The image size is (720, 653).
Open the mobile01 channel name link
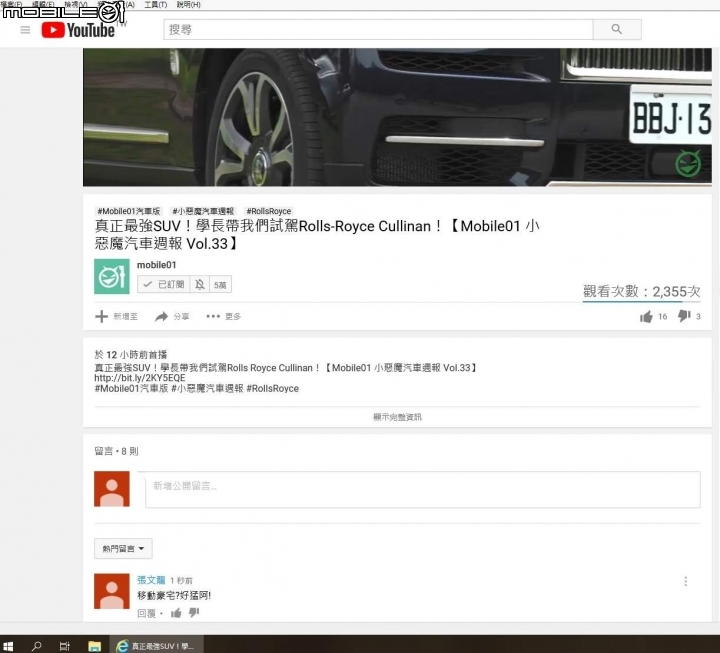tap(157, 265)
